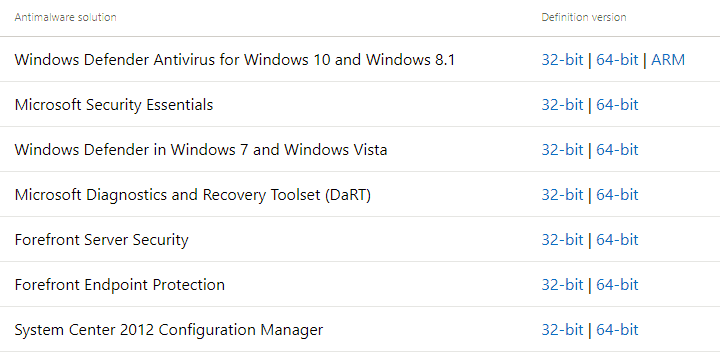Get 64-bit DaRT definition update

[x=617, y=195]
